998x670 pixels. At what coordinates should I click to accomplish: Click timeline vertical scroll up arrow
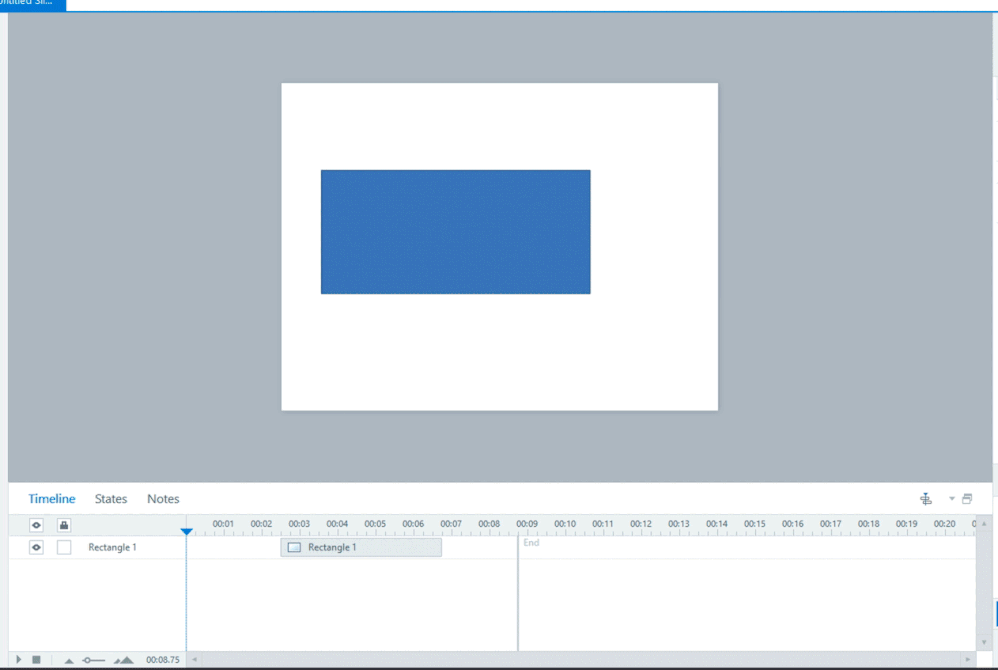tap(984, 524)
